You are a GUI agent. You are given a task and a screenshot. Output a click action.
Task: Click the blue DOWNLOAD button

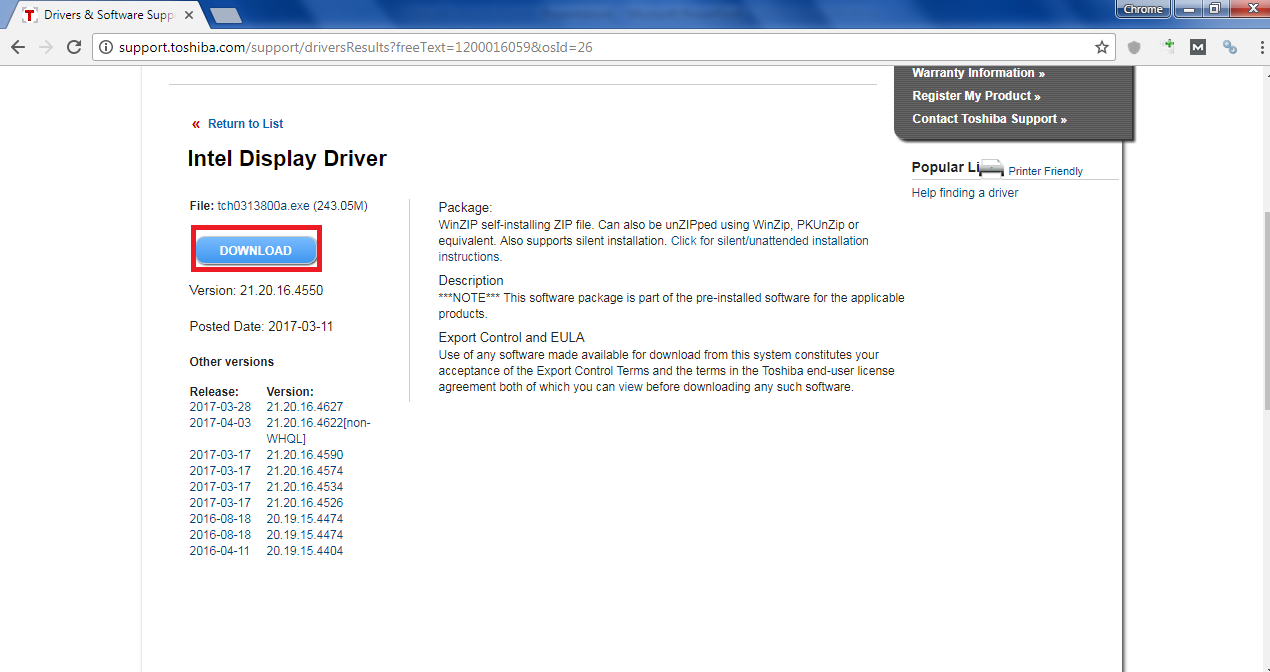256,250
